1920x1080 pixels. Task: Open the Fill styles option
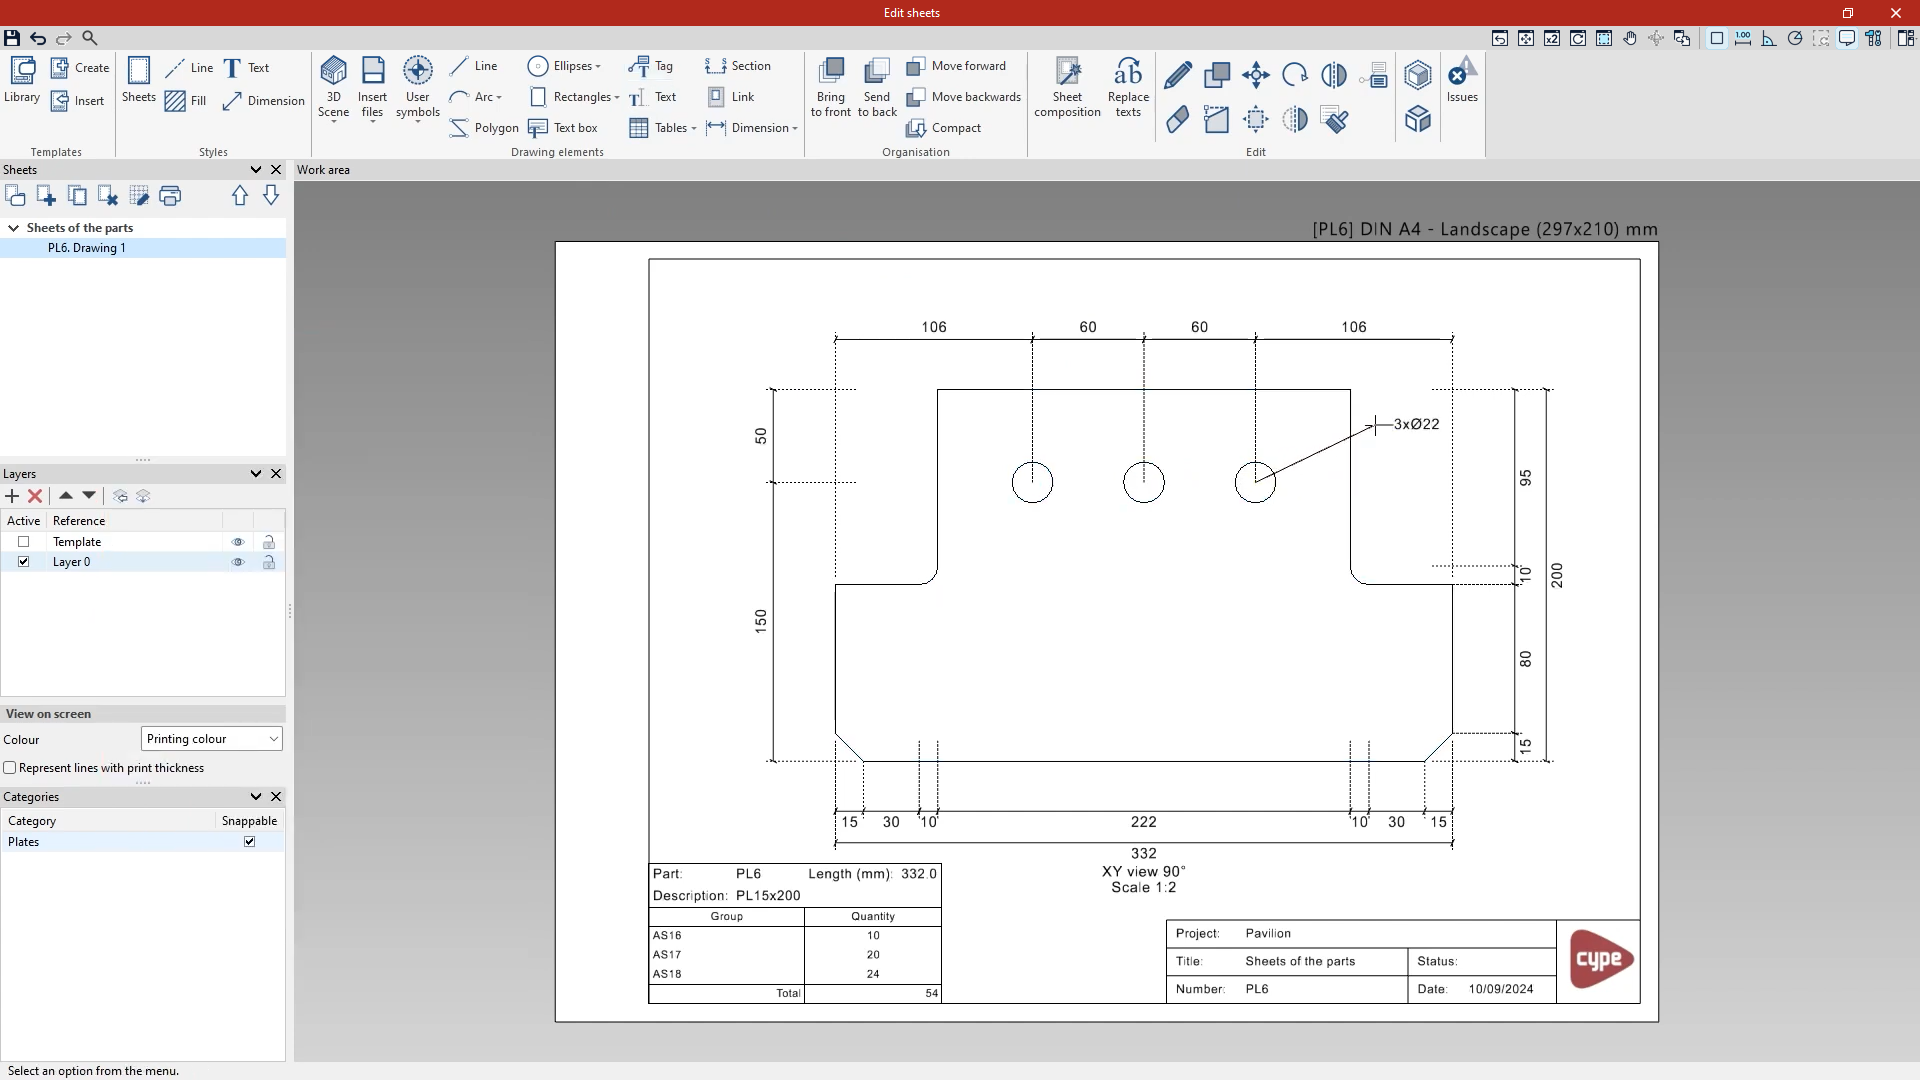[x=186, y=101]
